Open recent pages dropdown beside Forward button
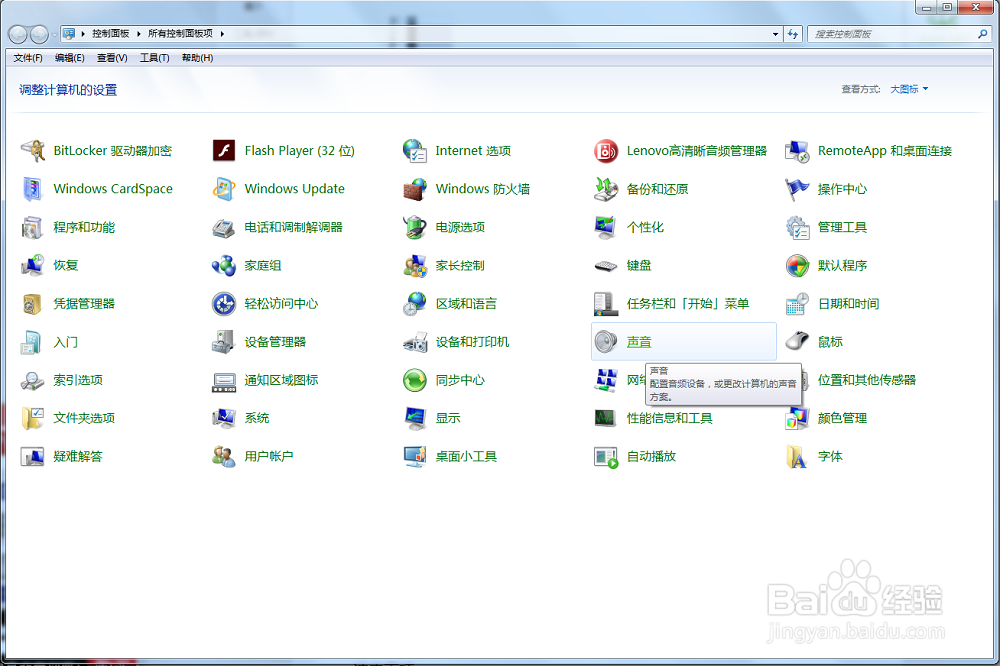 tap(54, 34)
